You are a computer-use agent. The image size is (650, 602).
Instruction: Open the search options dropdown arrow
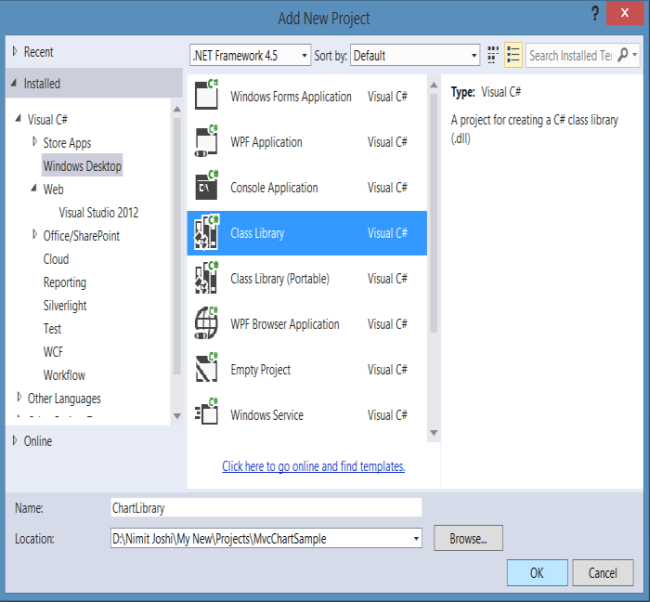pos(635,55)
